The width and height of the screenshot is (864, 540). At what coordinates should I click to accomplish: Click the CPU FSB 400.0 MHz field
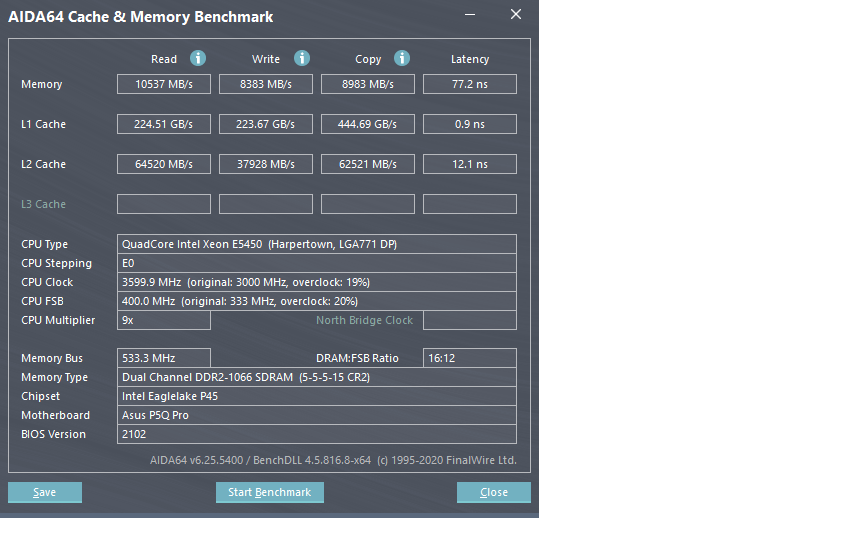[317, 301]
